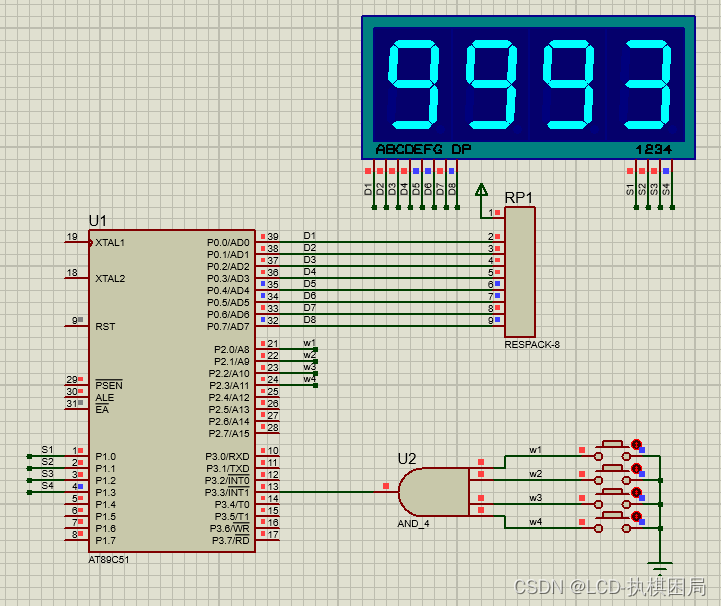Screen dimensions: 721x606
Task: Click the P2.7/A15 pin label
Action: click(229, 434)
